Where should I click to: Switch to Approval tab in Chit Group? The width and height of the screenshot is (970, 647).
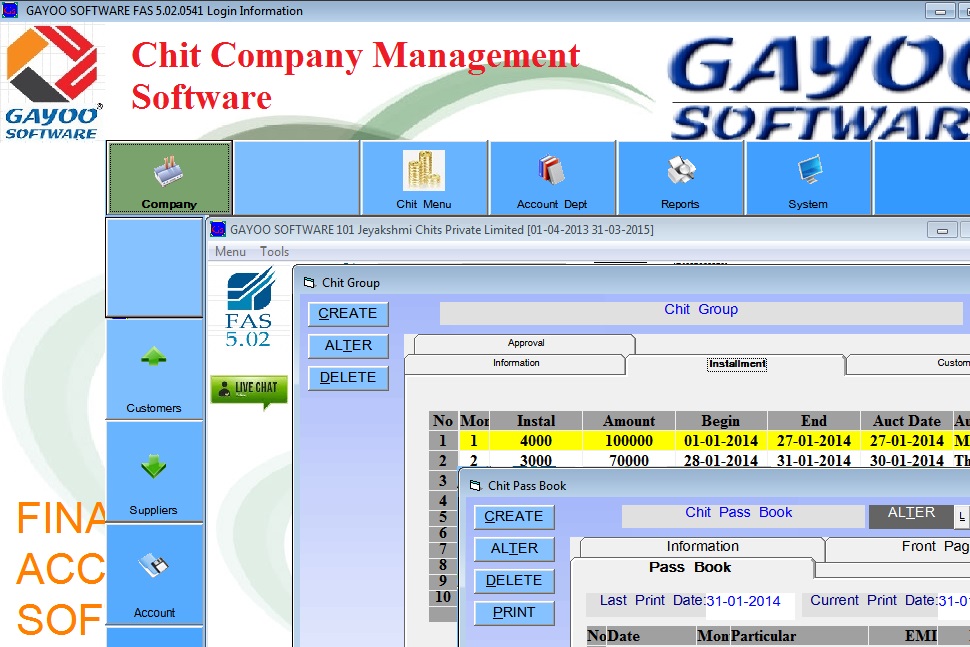tap(525, 343)
